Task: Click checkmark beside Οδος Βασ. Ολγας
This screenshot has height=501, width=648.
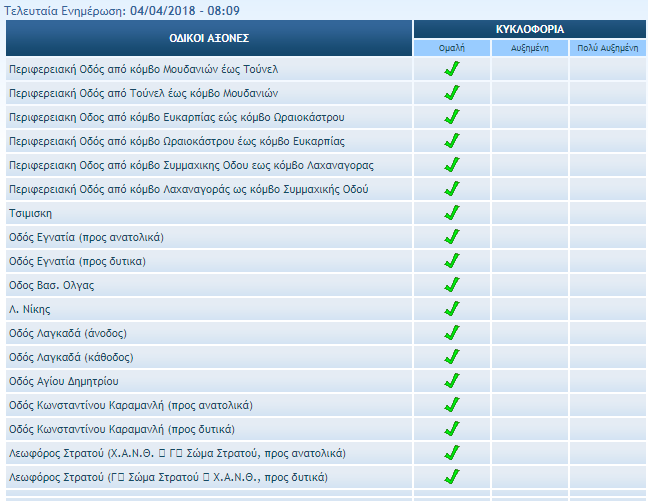Action: click(451, 285)
